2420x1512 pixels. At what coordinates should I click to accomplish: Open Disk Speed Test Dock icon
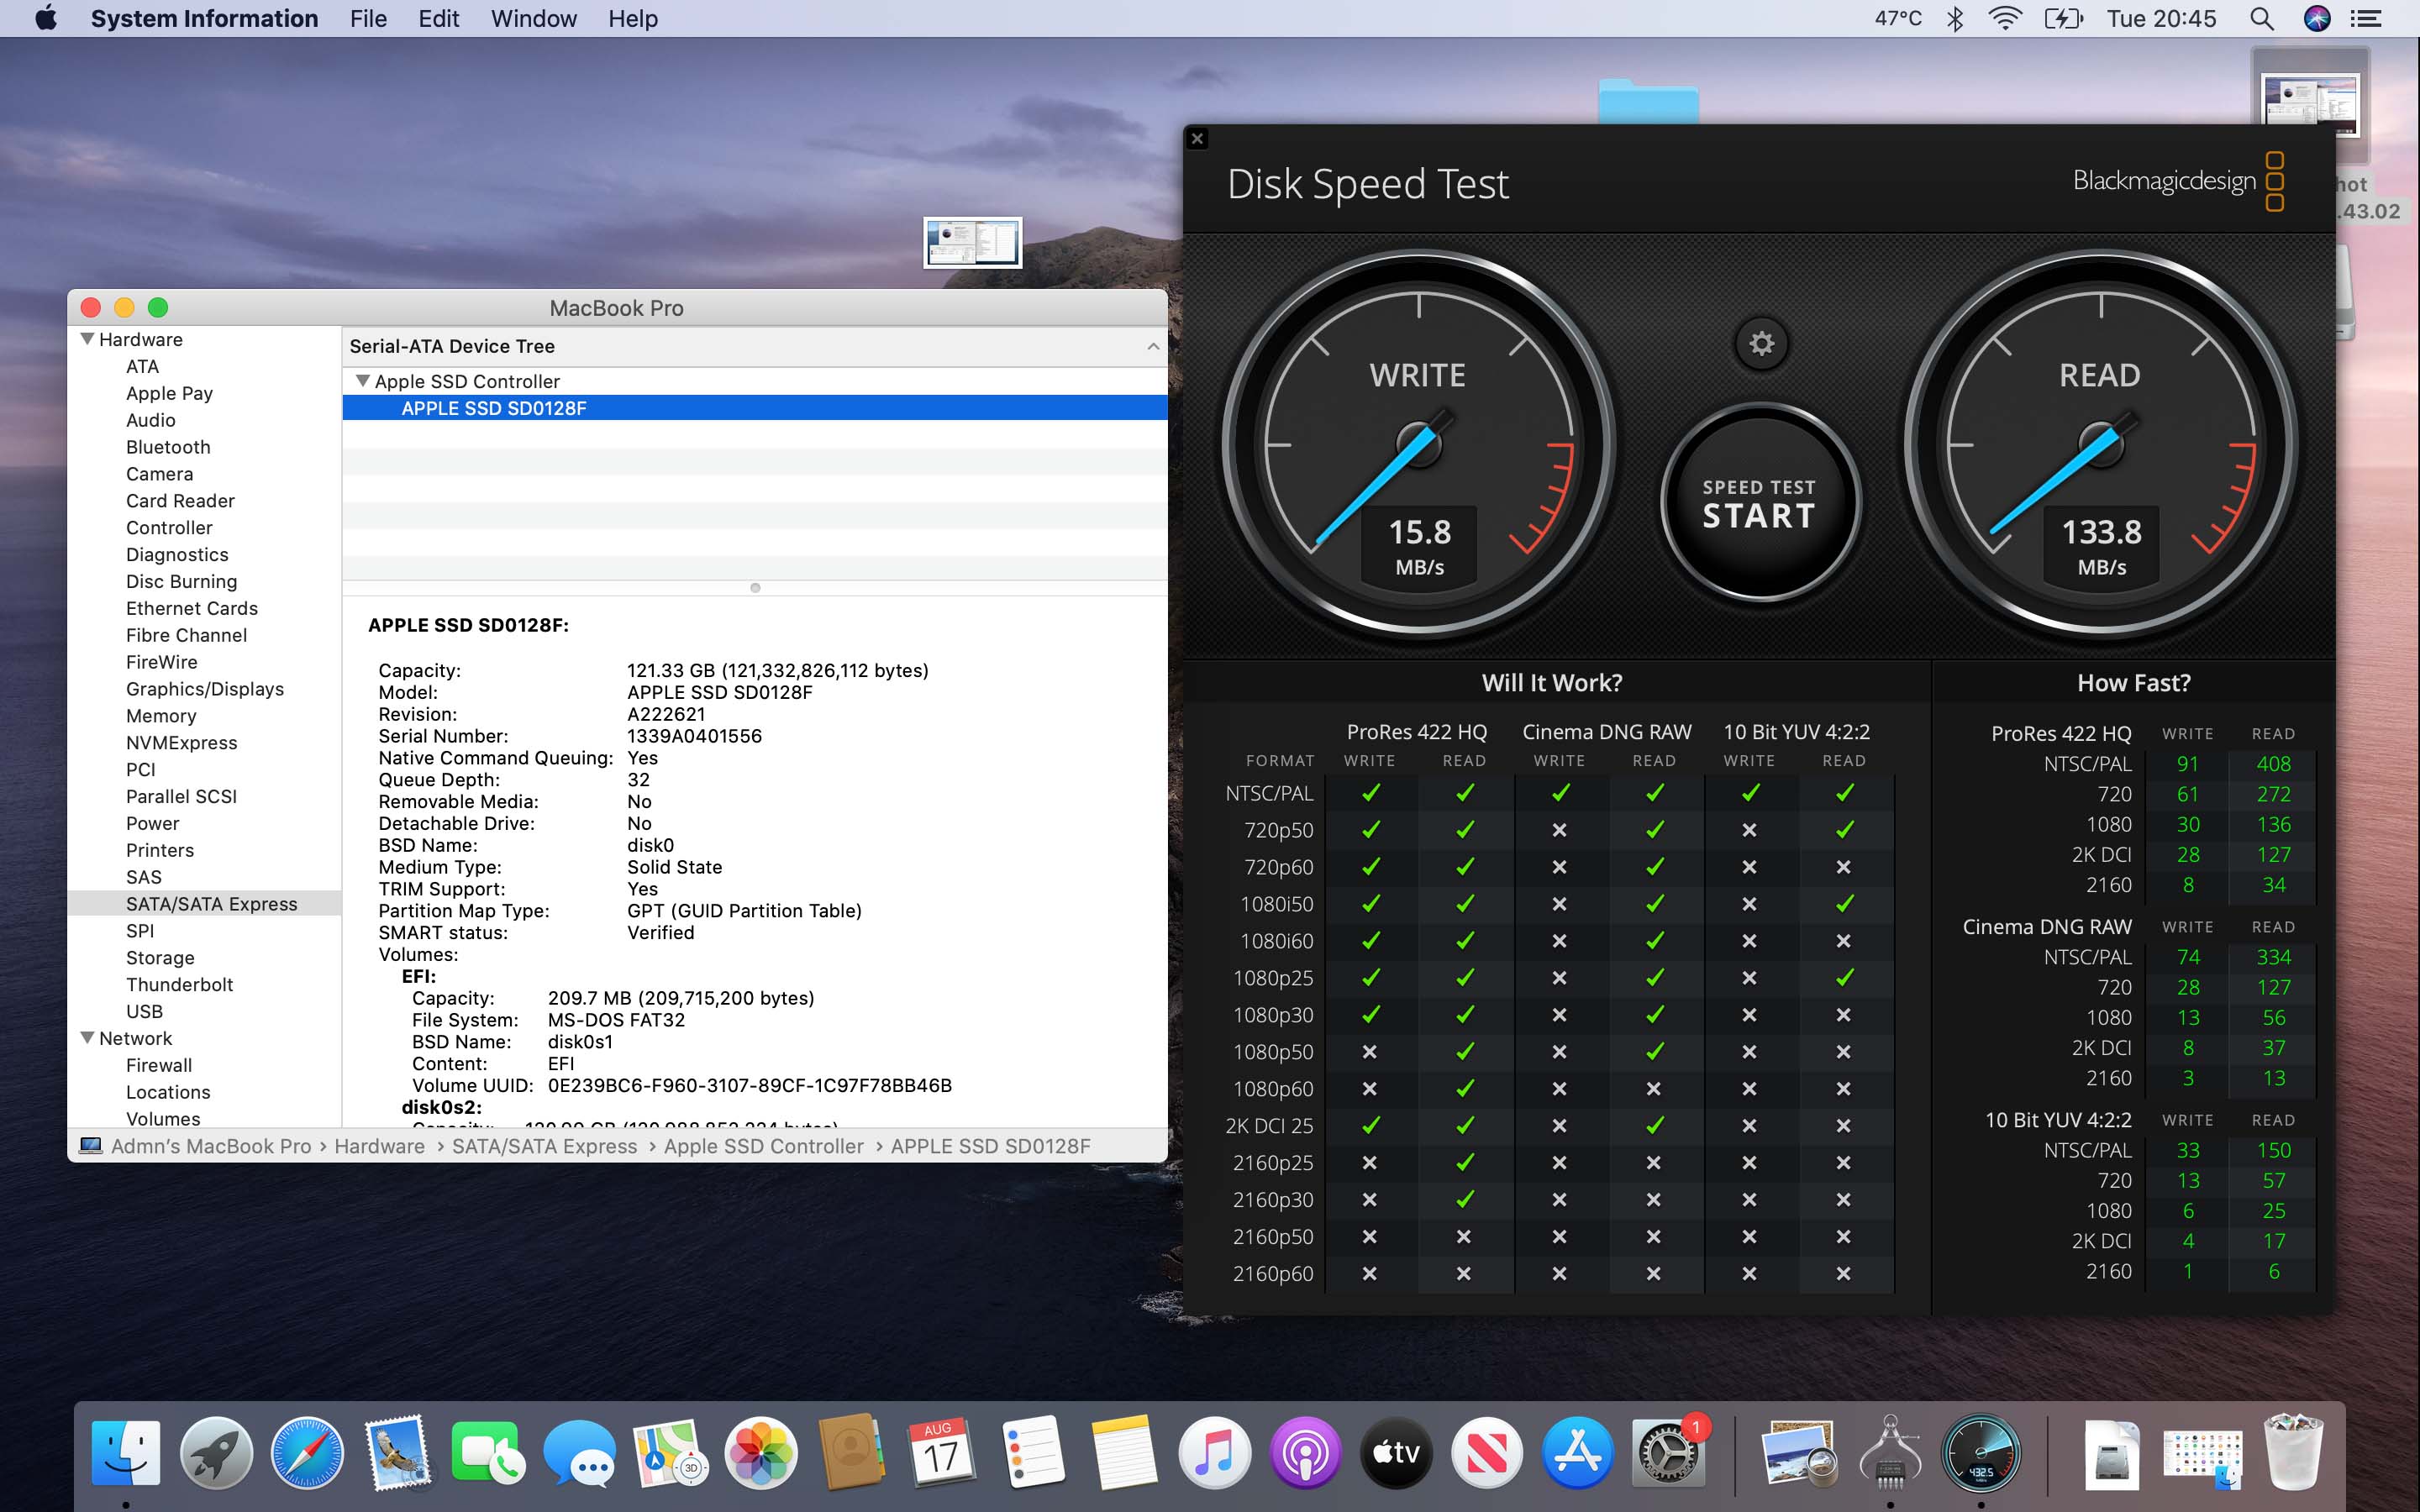click(1980, 1452)
